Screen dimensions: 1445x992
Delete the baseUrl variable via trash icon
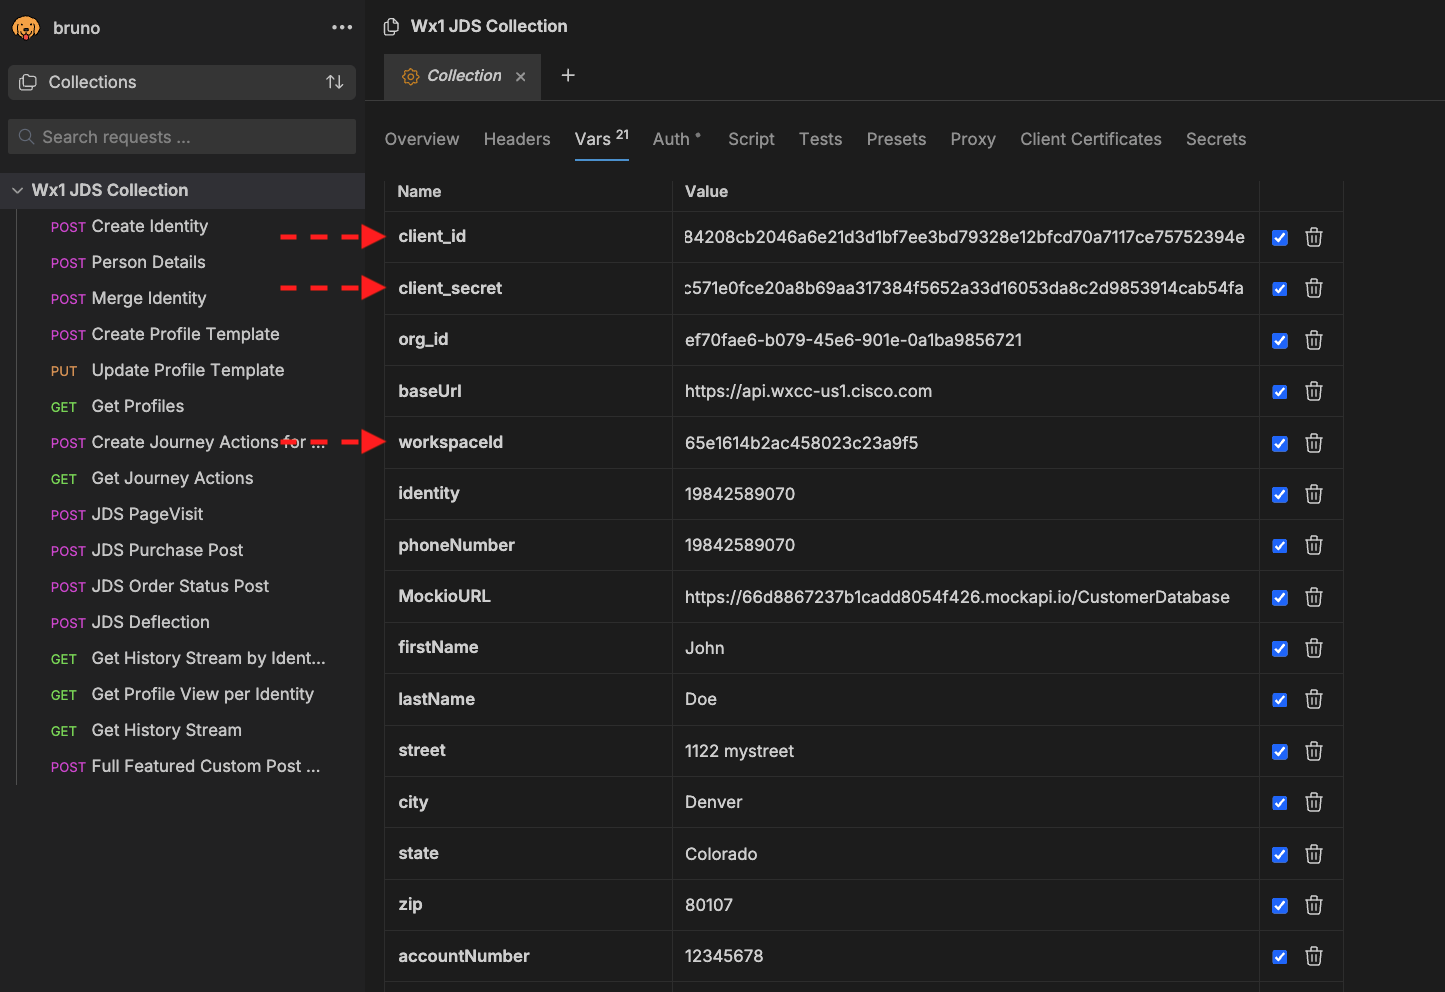point(1314,391)
